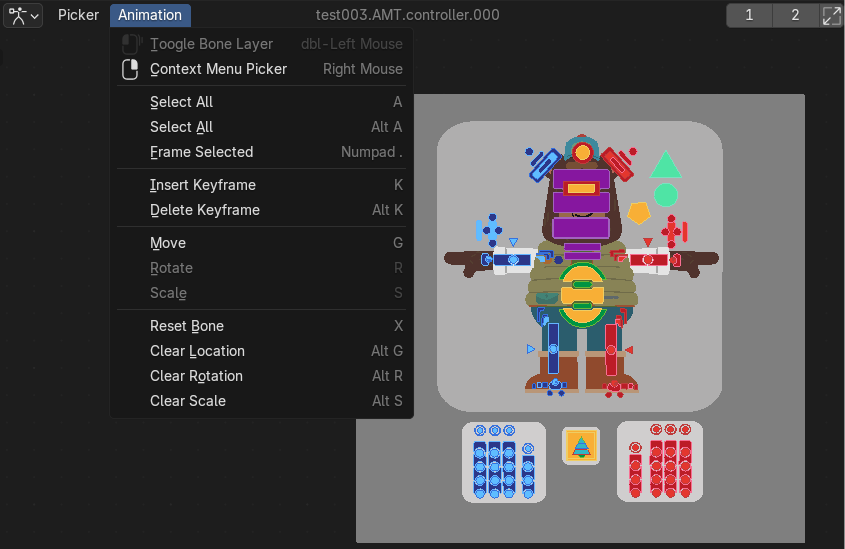Choose Clear Rotation in Animation menu
The width and height of the screenshot is (845, 549).
[196, 376]
